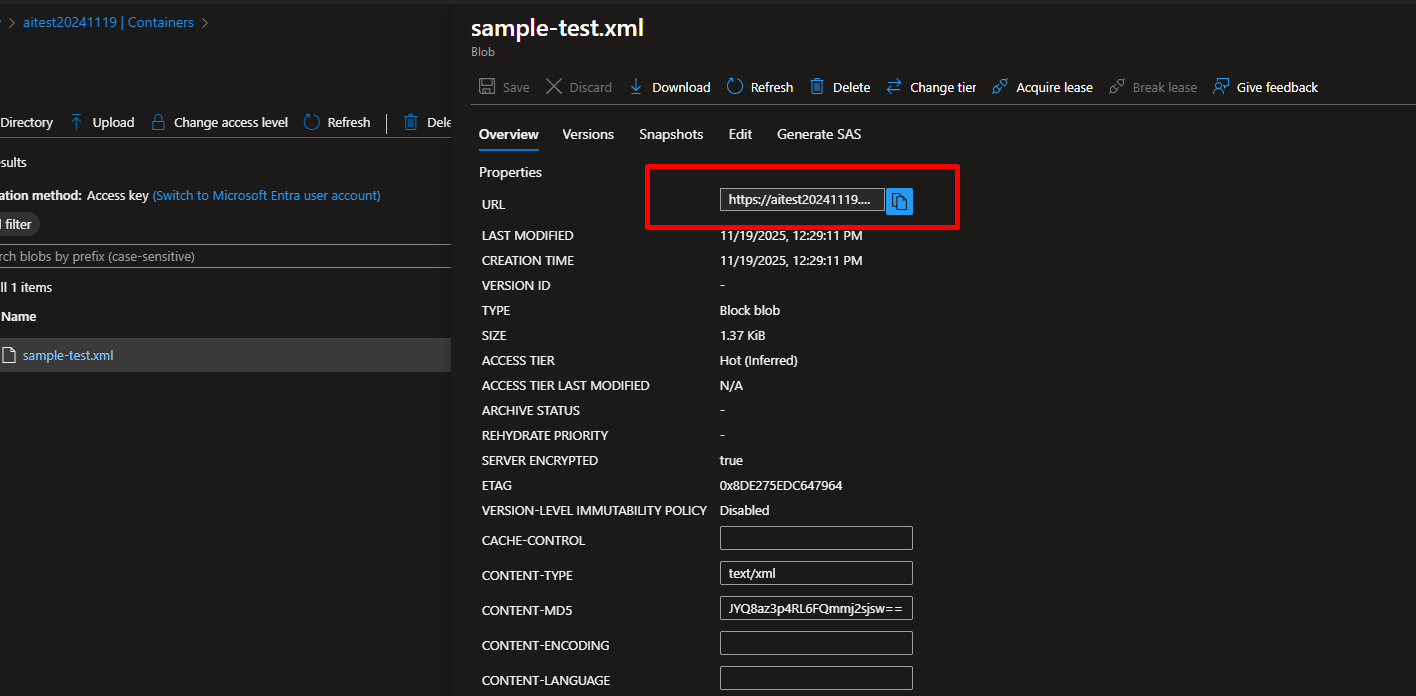
Task: Click the Delete trash icon for blob
Action: [817, 87]
